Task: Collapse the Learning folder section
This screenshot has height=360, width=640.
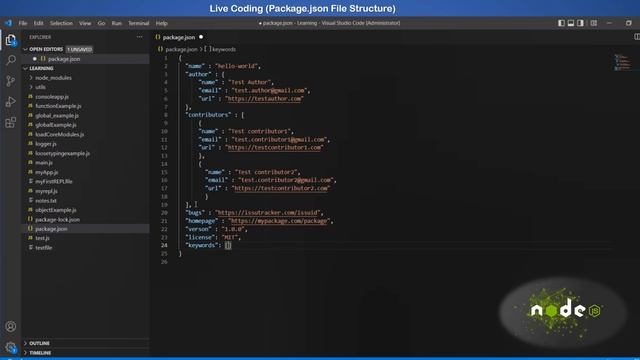Action: 41,68
